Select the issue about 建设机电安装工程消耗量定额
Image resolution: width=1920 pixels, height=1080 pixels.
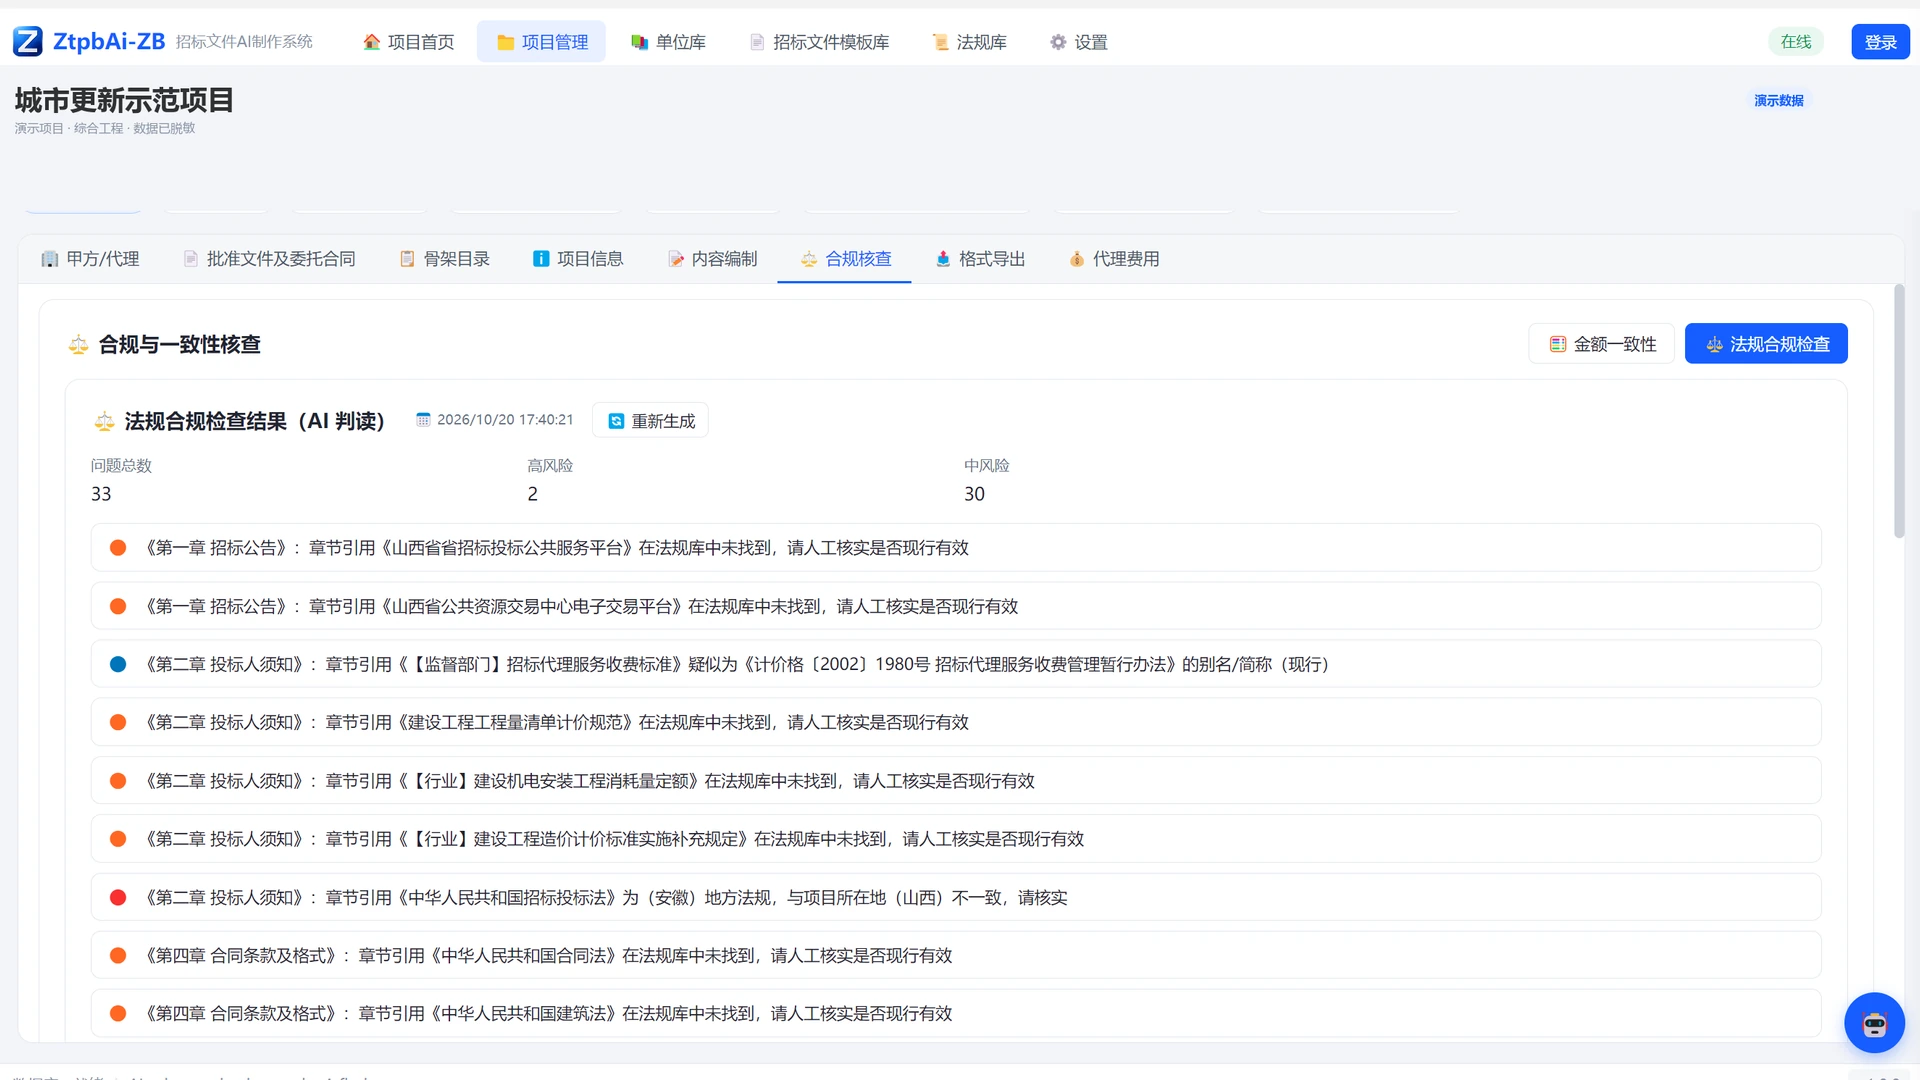956,781
